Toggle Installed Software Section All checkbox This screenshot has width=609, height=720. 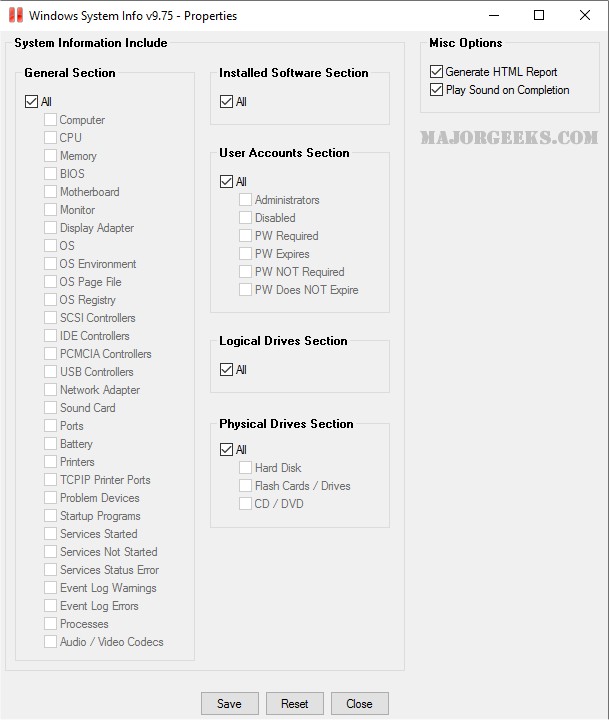tap(226, 102)
